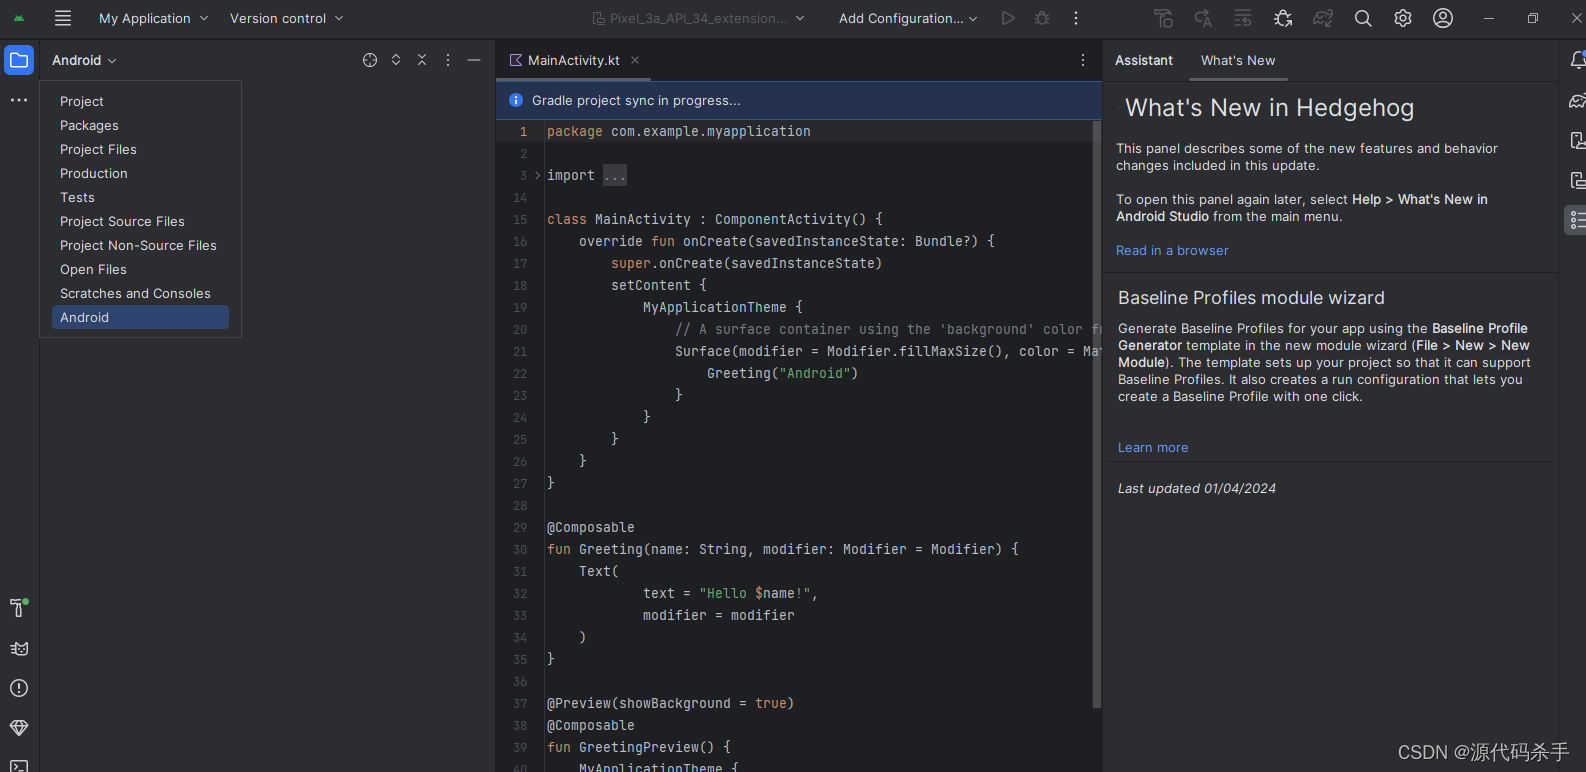Click 'package com.example.myapplication' line
The height and width of the screenshot is (772, 1586).
coord(679,131)
